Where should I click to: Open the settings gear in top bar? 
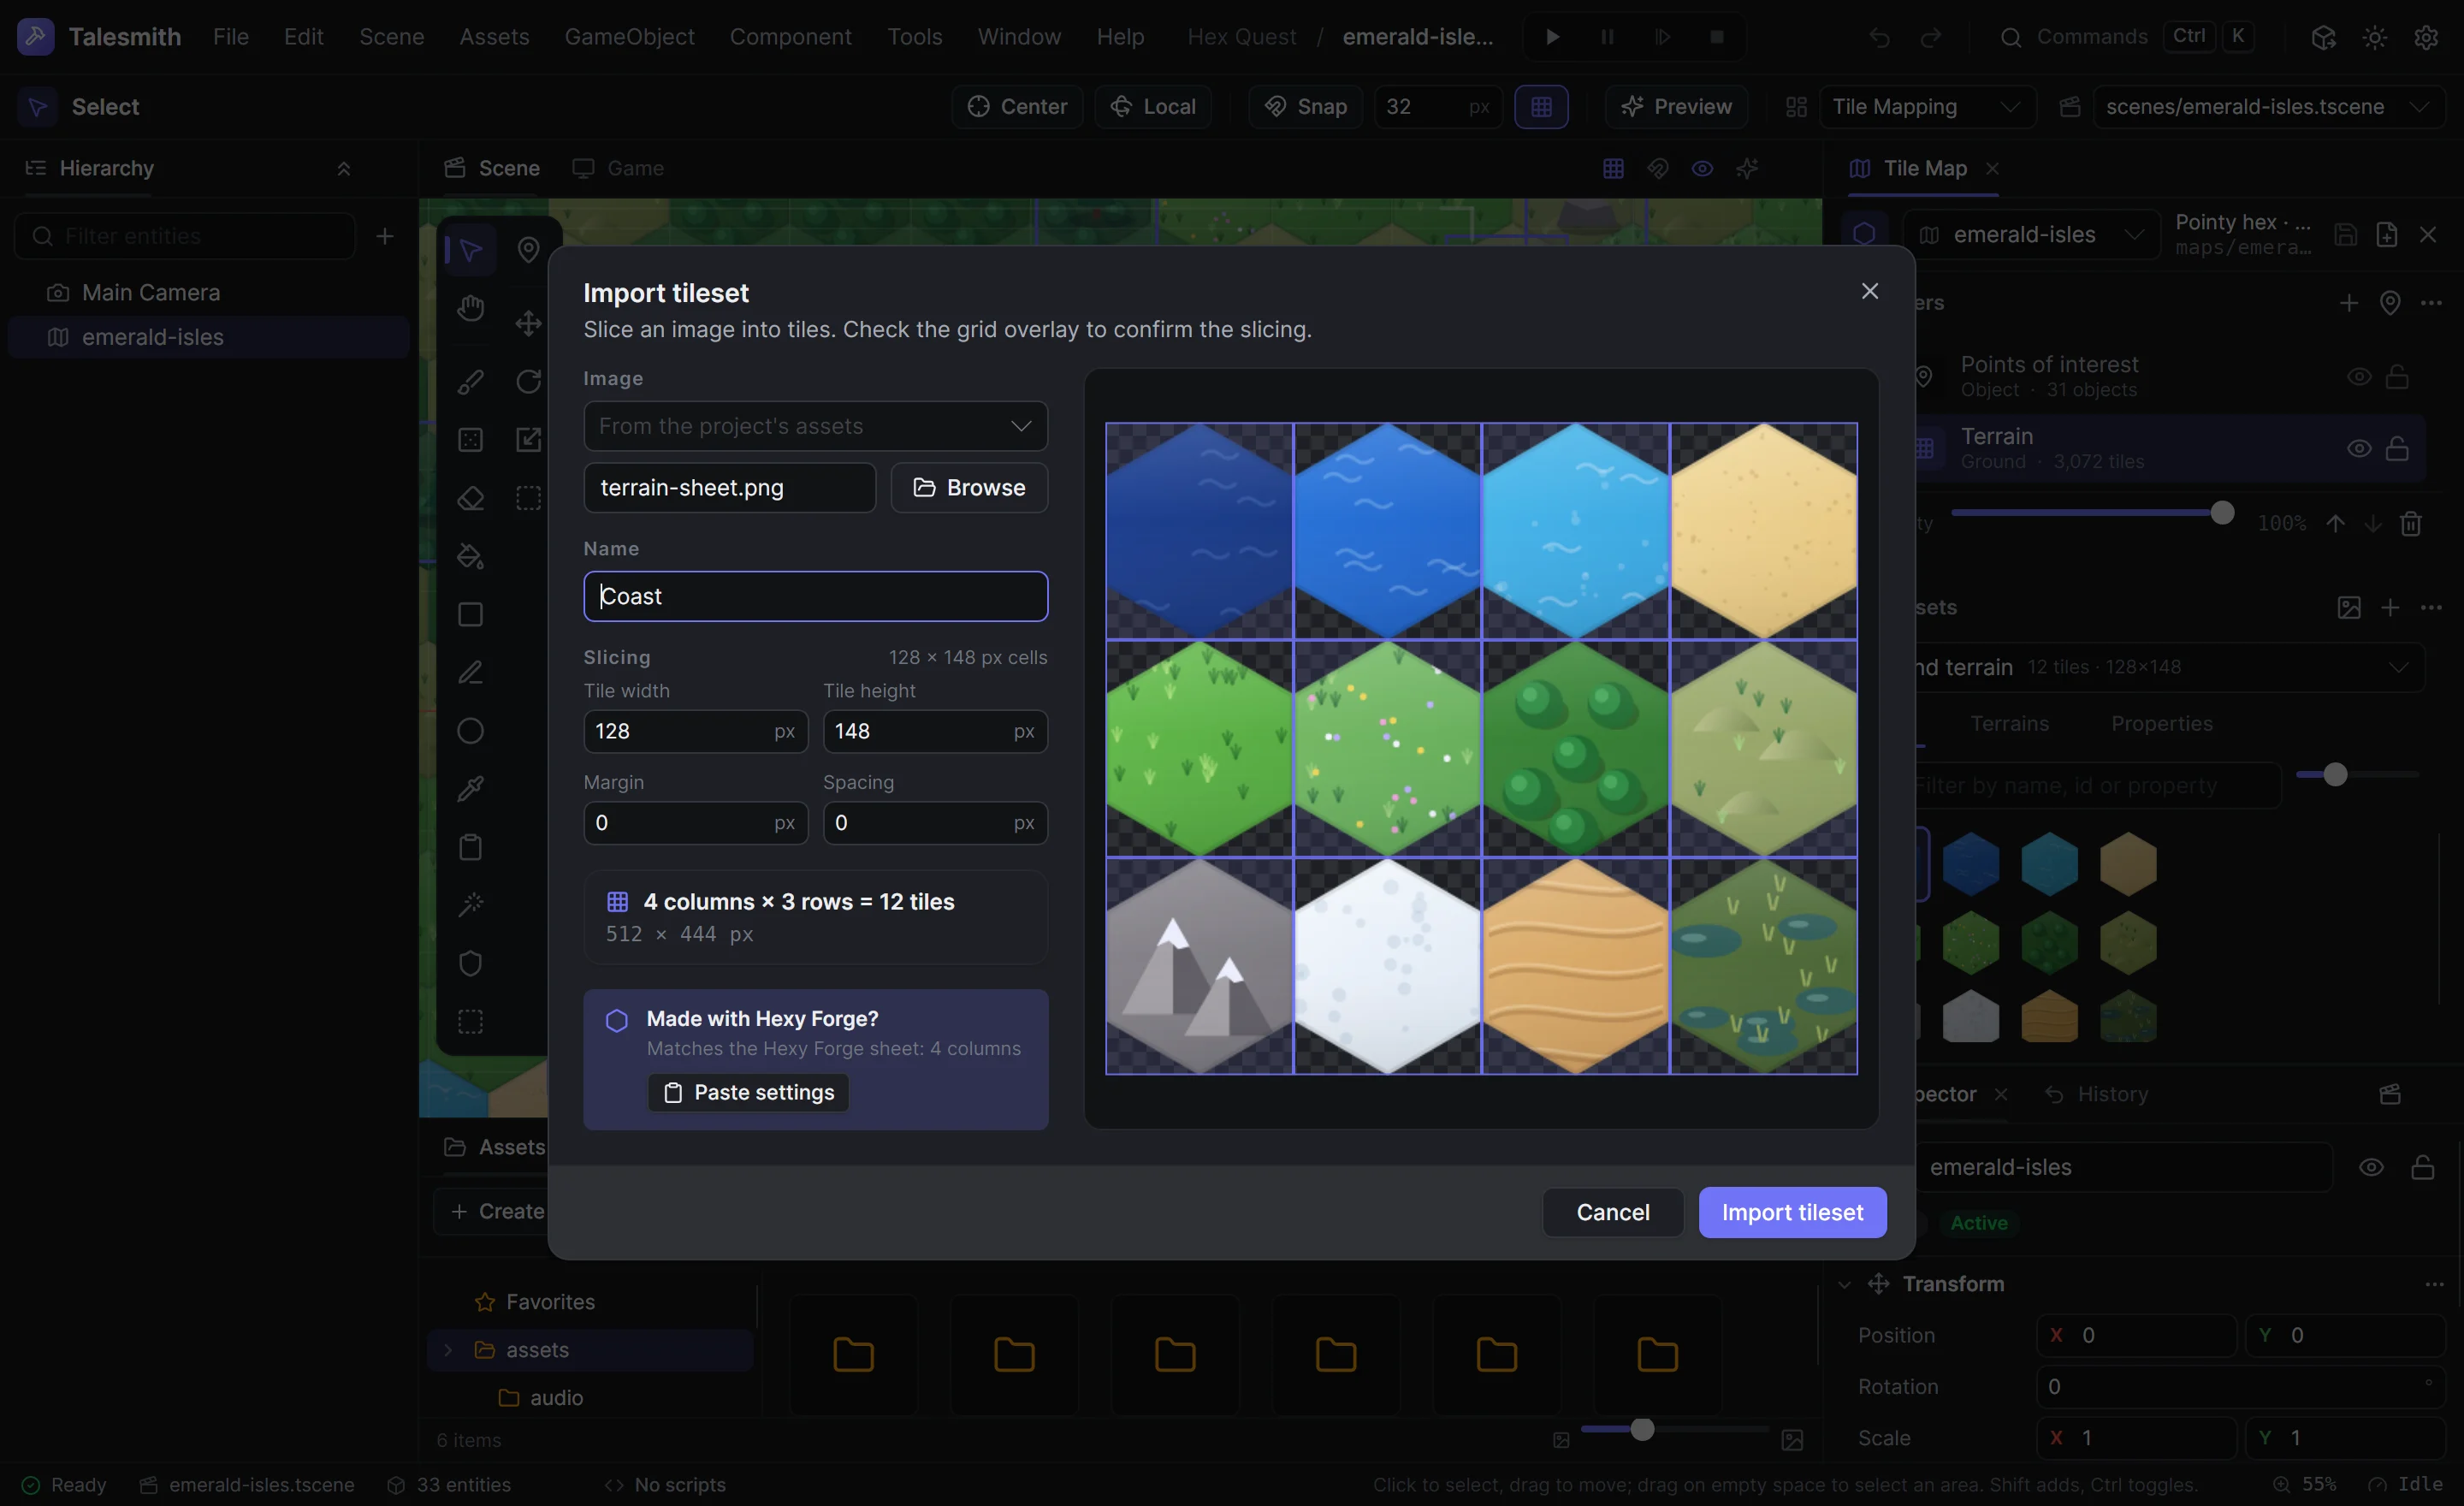(x=2426, y=37)
